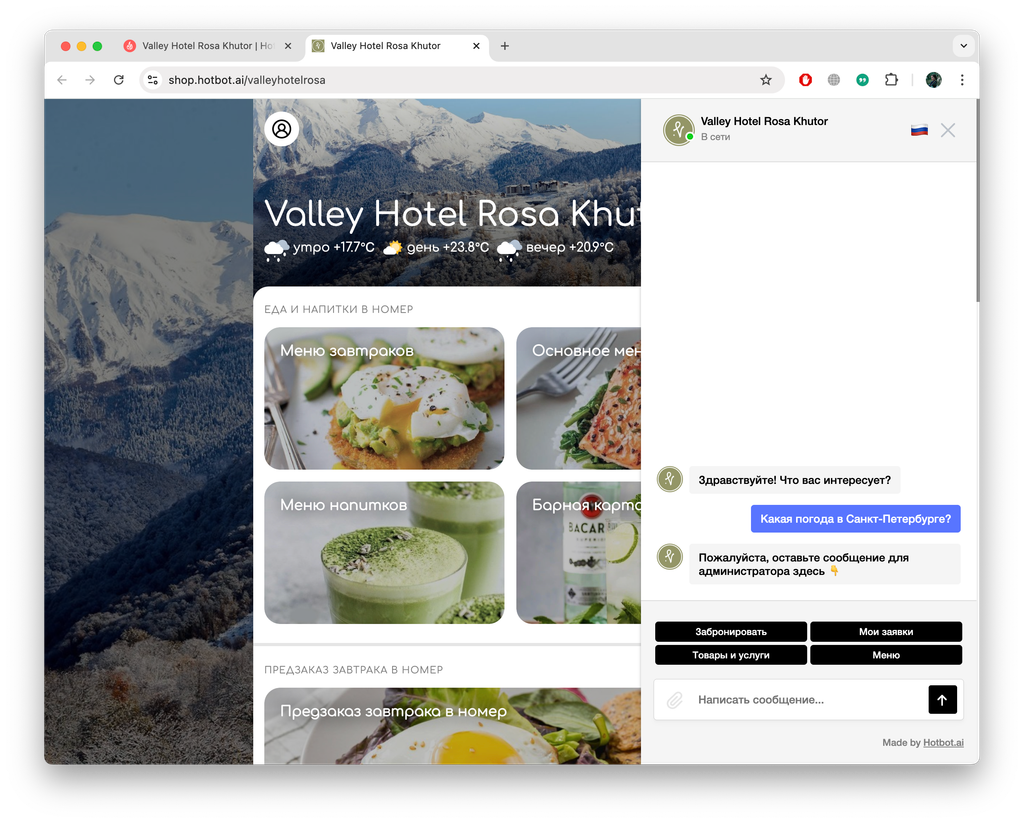Open a new browser tab

pos(505,46)
